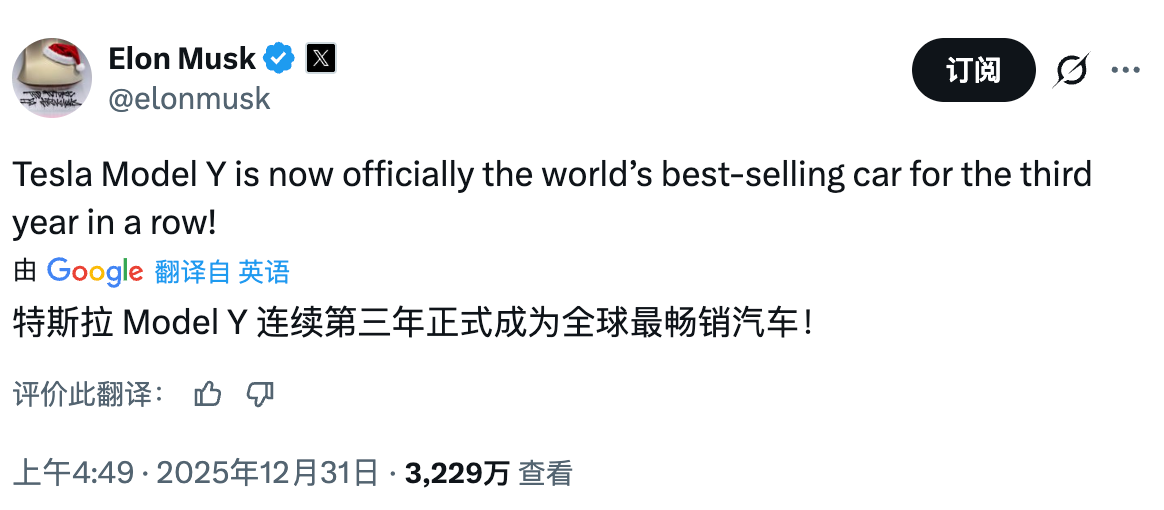Click the Google logo
This screenshot has height=510, width=1164.
[95, 271]
